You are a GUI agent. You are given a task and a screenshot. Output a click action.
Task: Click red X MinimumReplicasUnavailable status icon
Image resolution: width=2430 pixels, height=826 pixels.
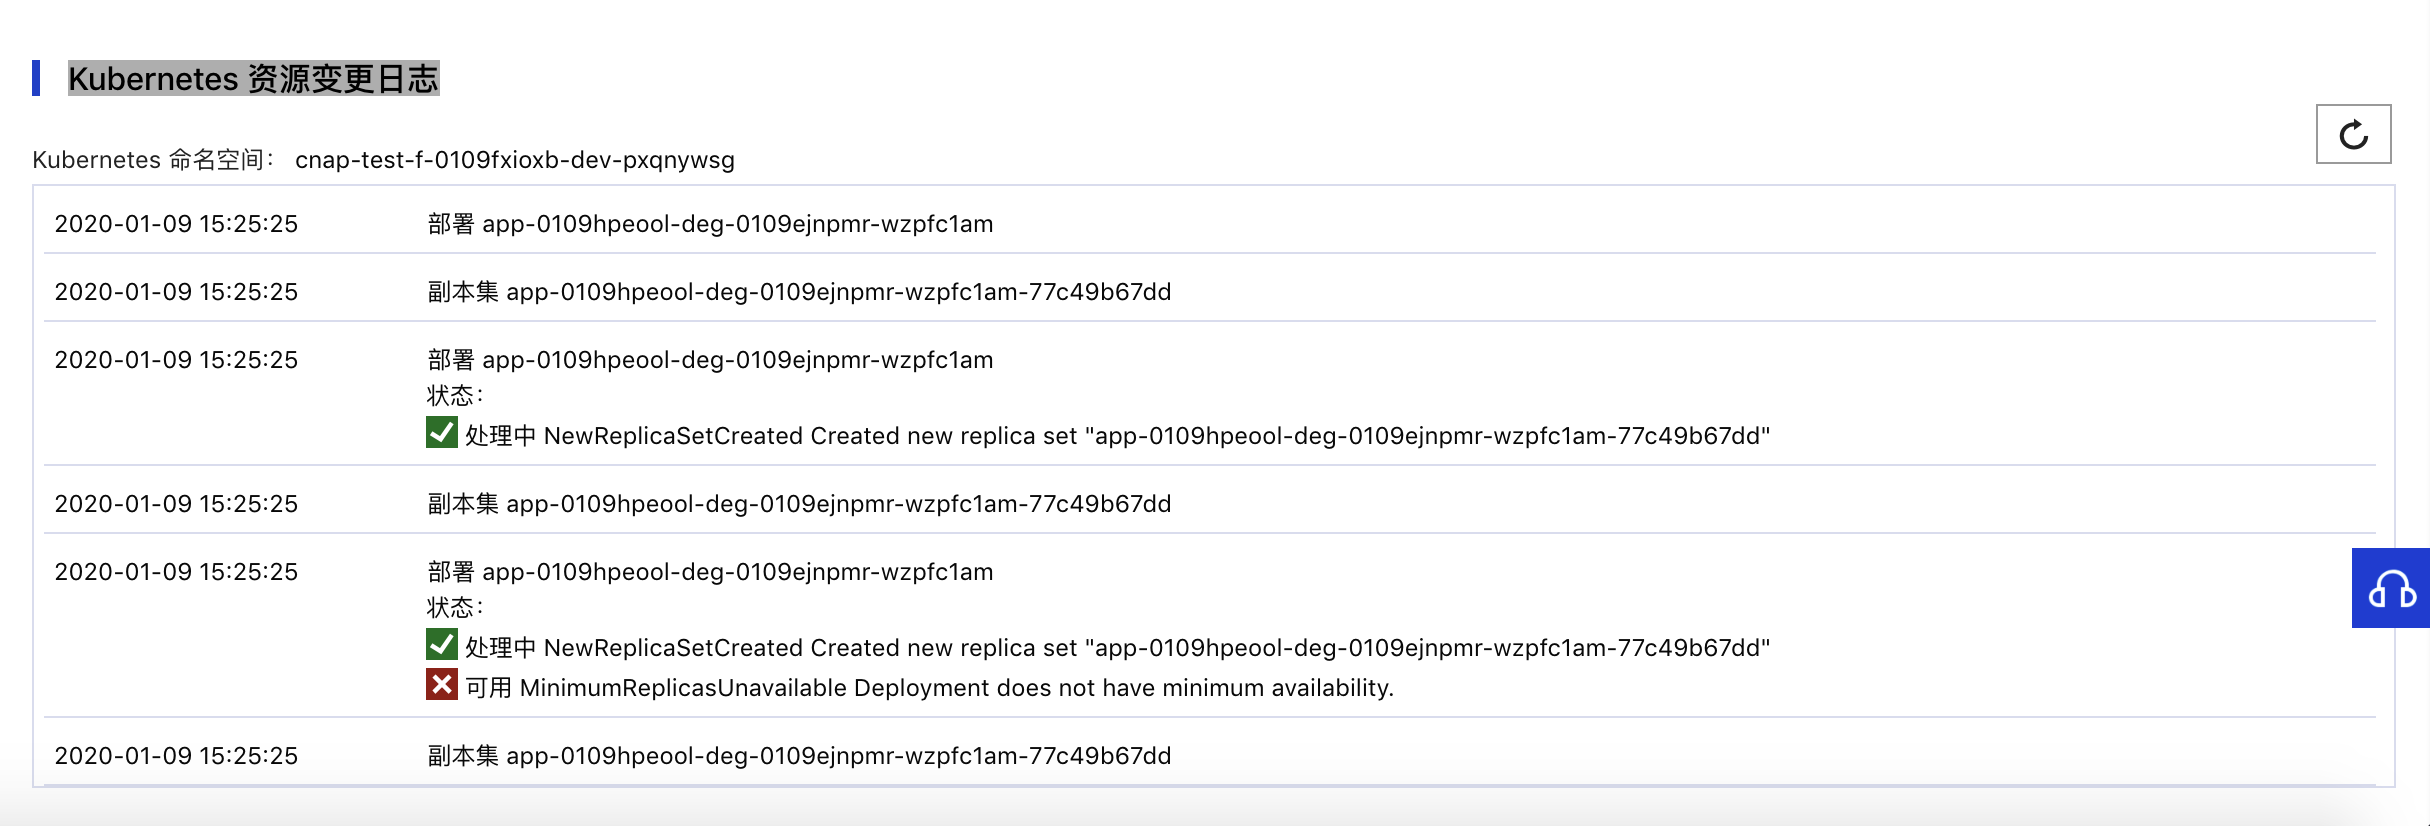(x=442, y=685)
